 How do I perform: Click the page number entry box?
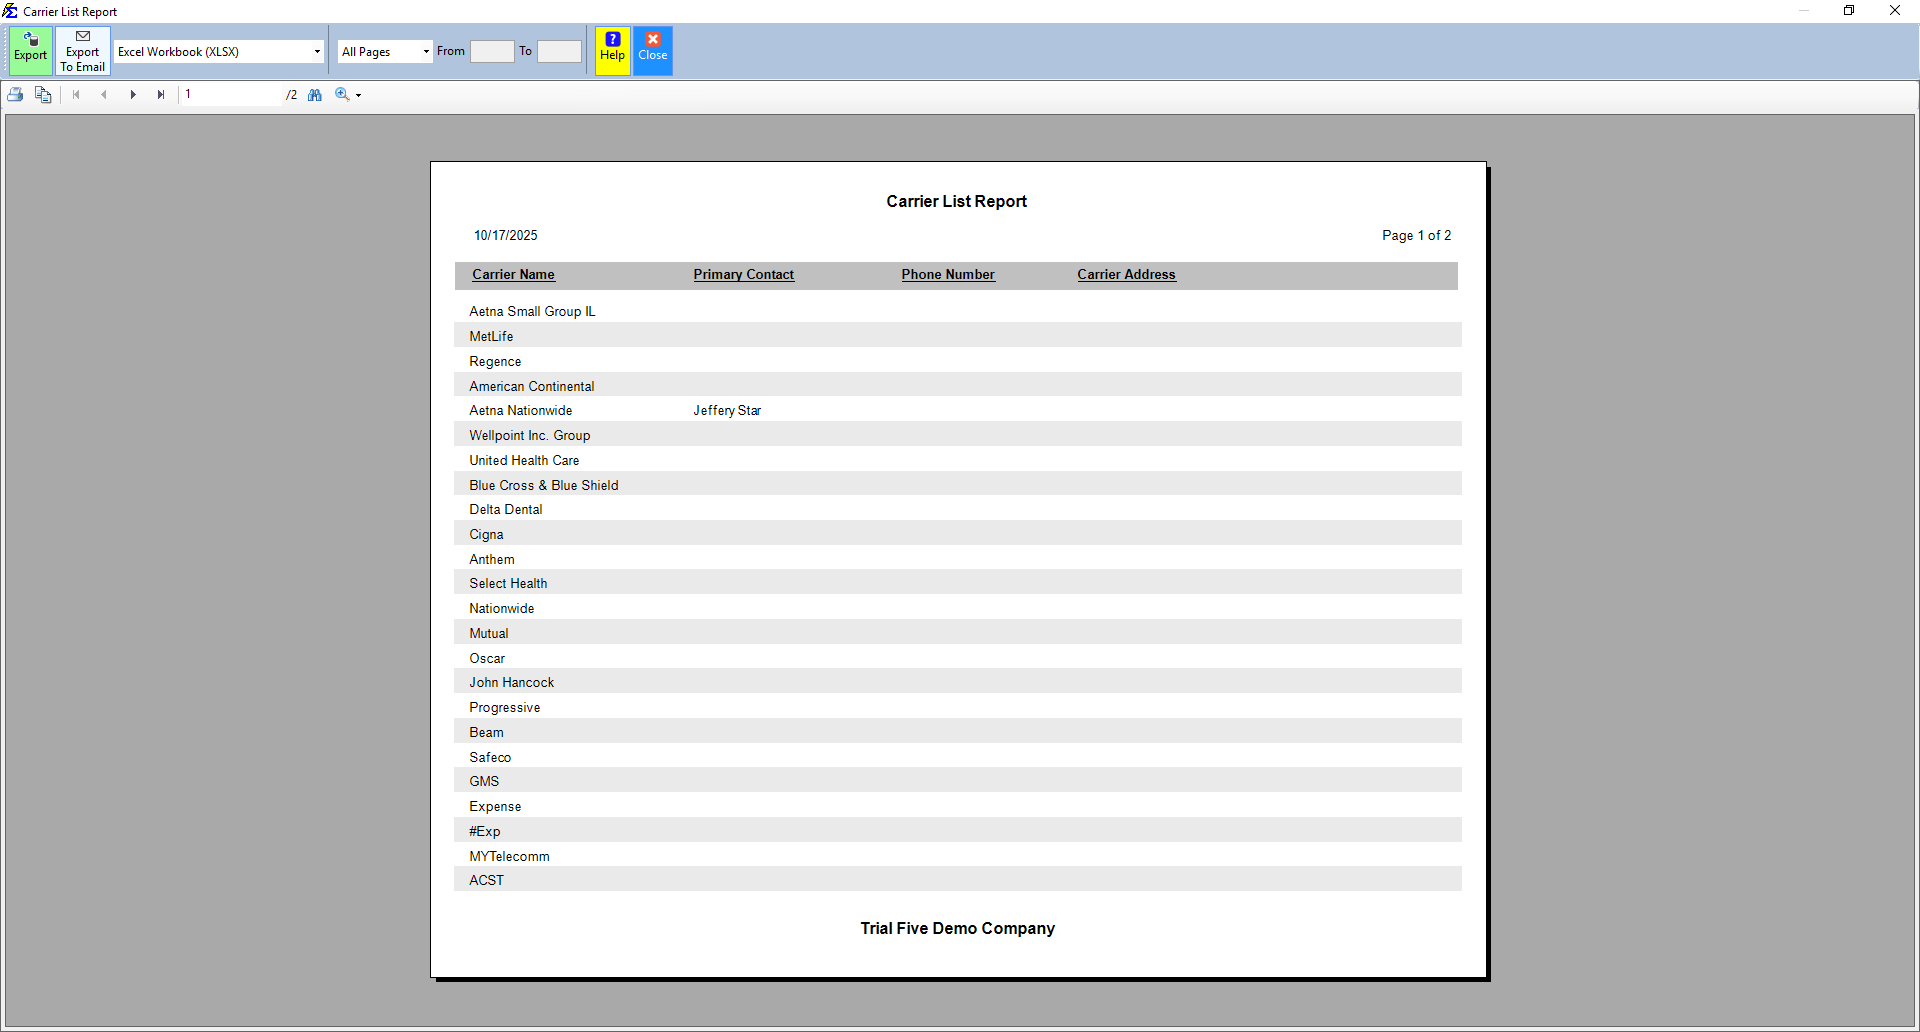pyautogui.click(x=230, y=94)
